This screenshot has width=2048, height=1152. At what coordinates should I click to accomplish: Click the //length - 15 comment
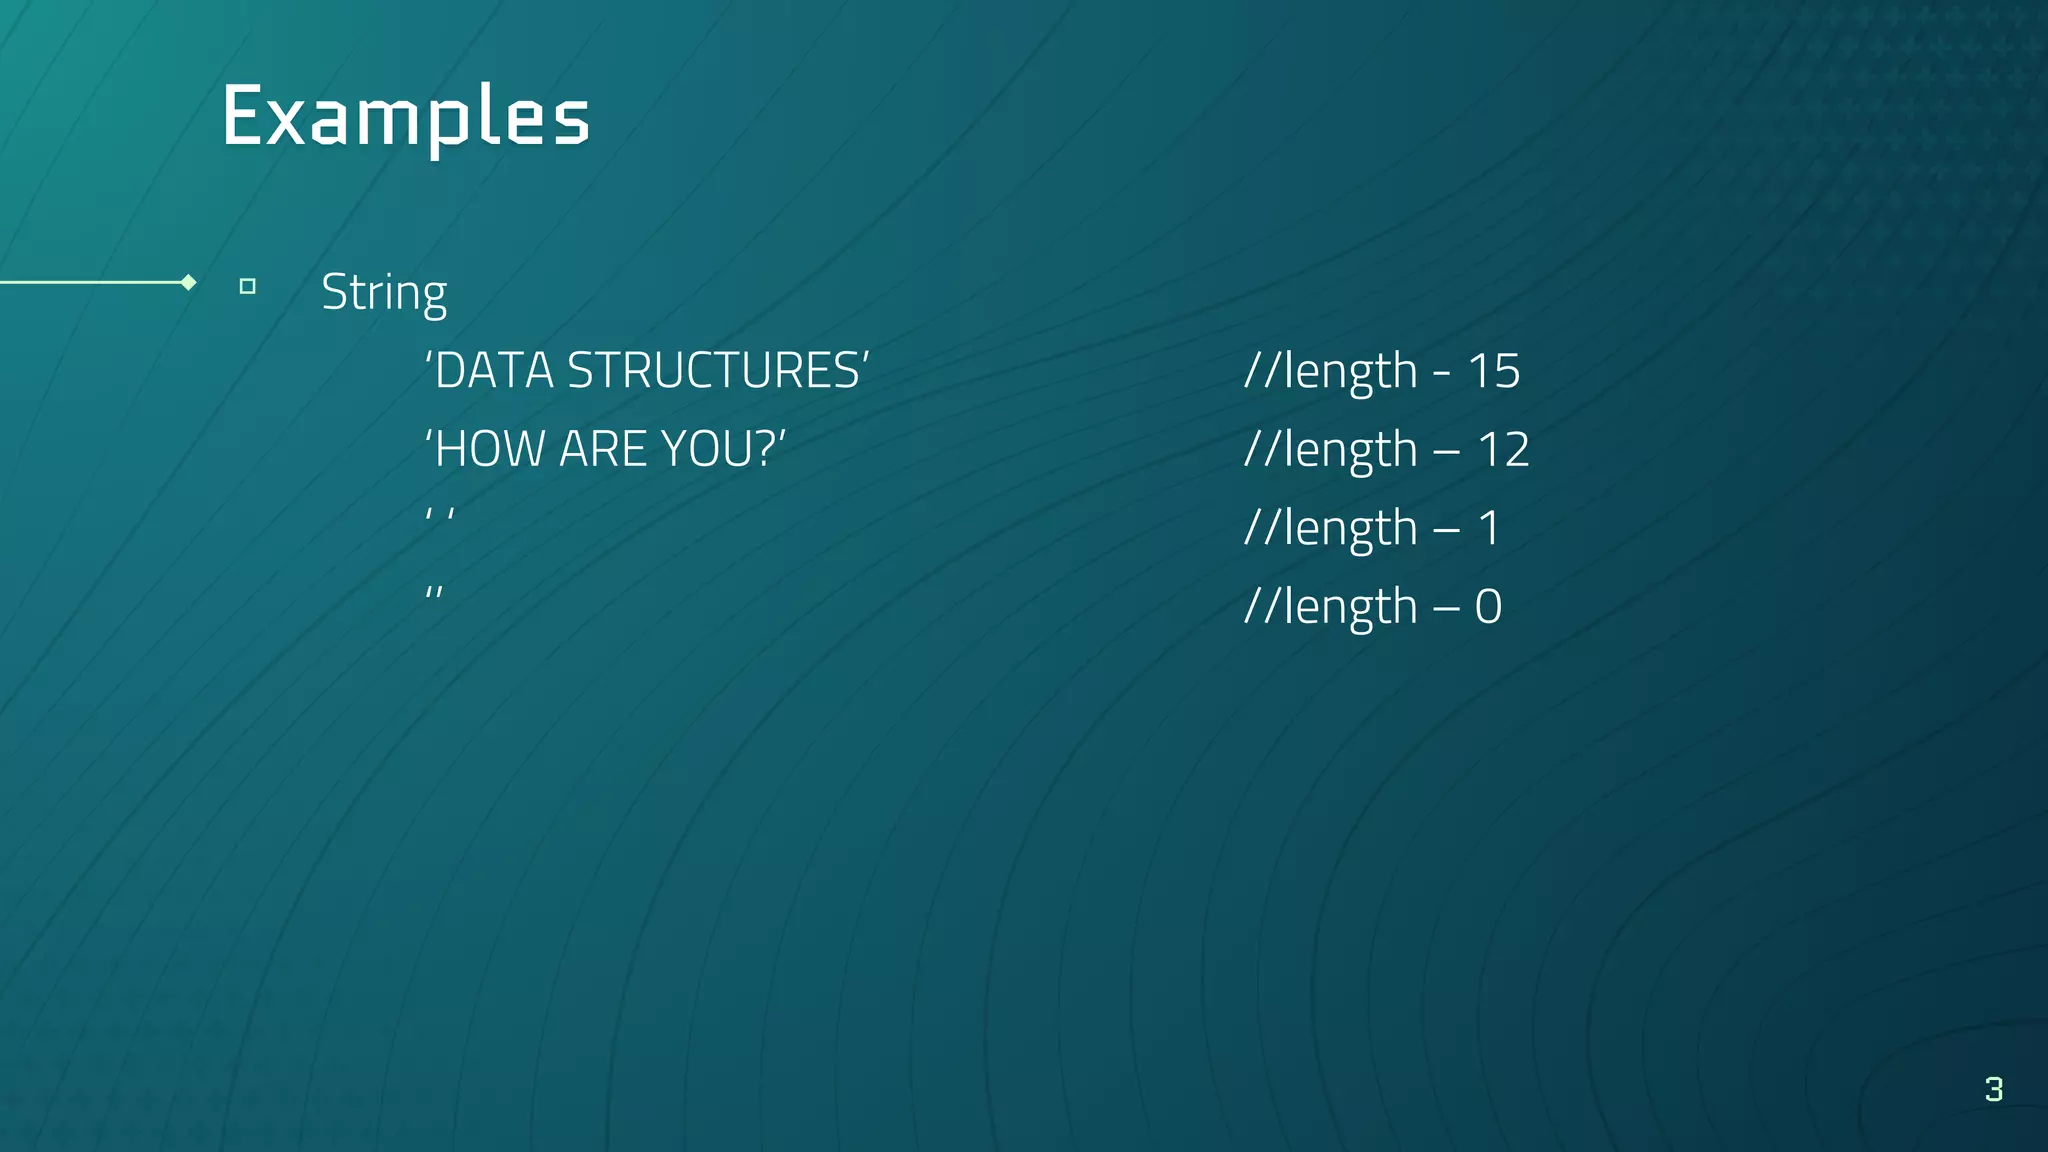[x=1382, y=373]
